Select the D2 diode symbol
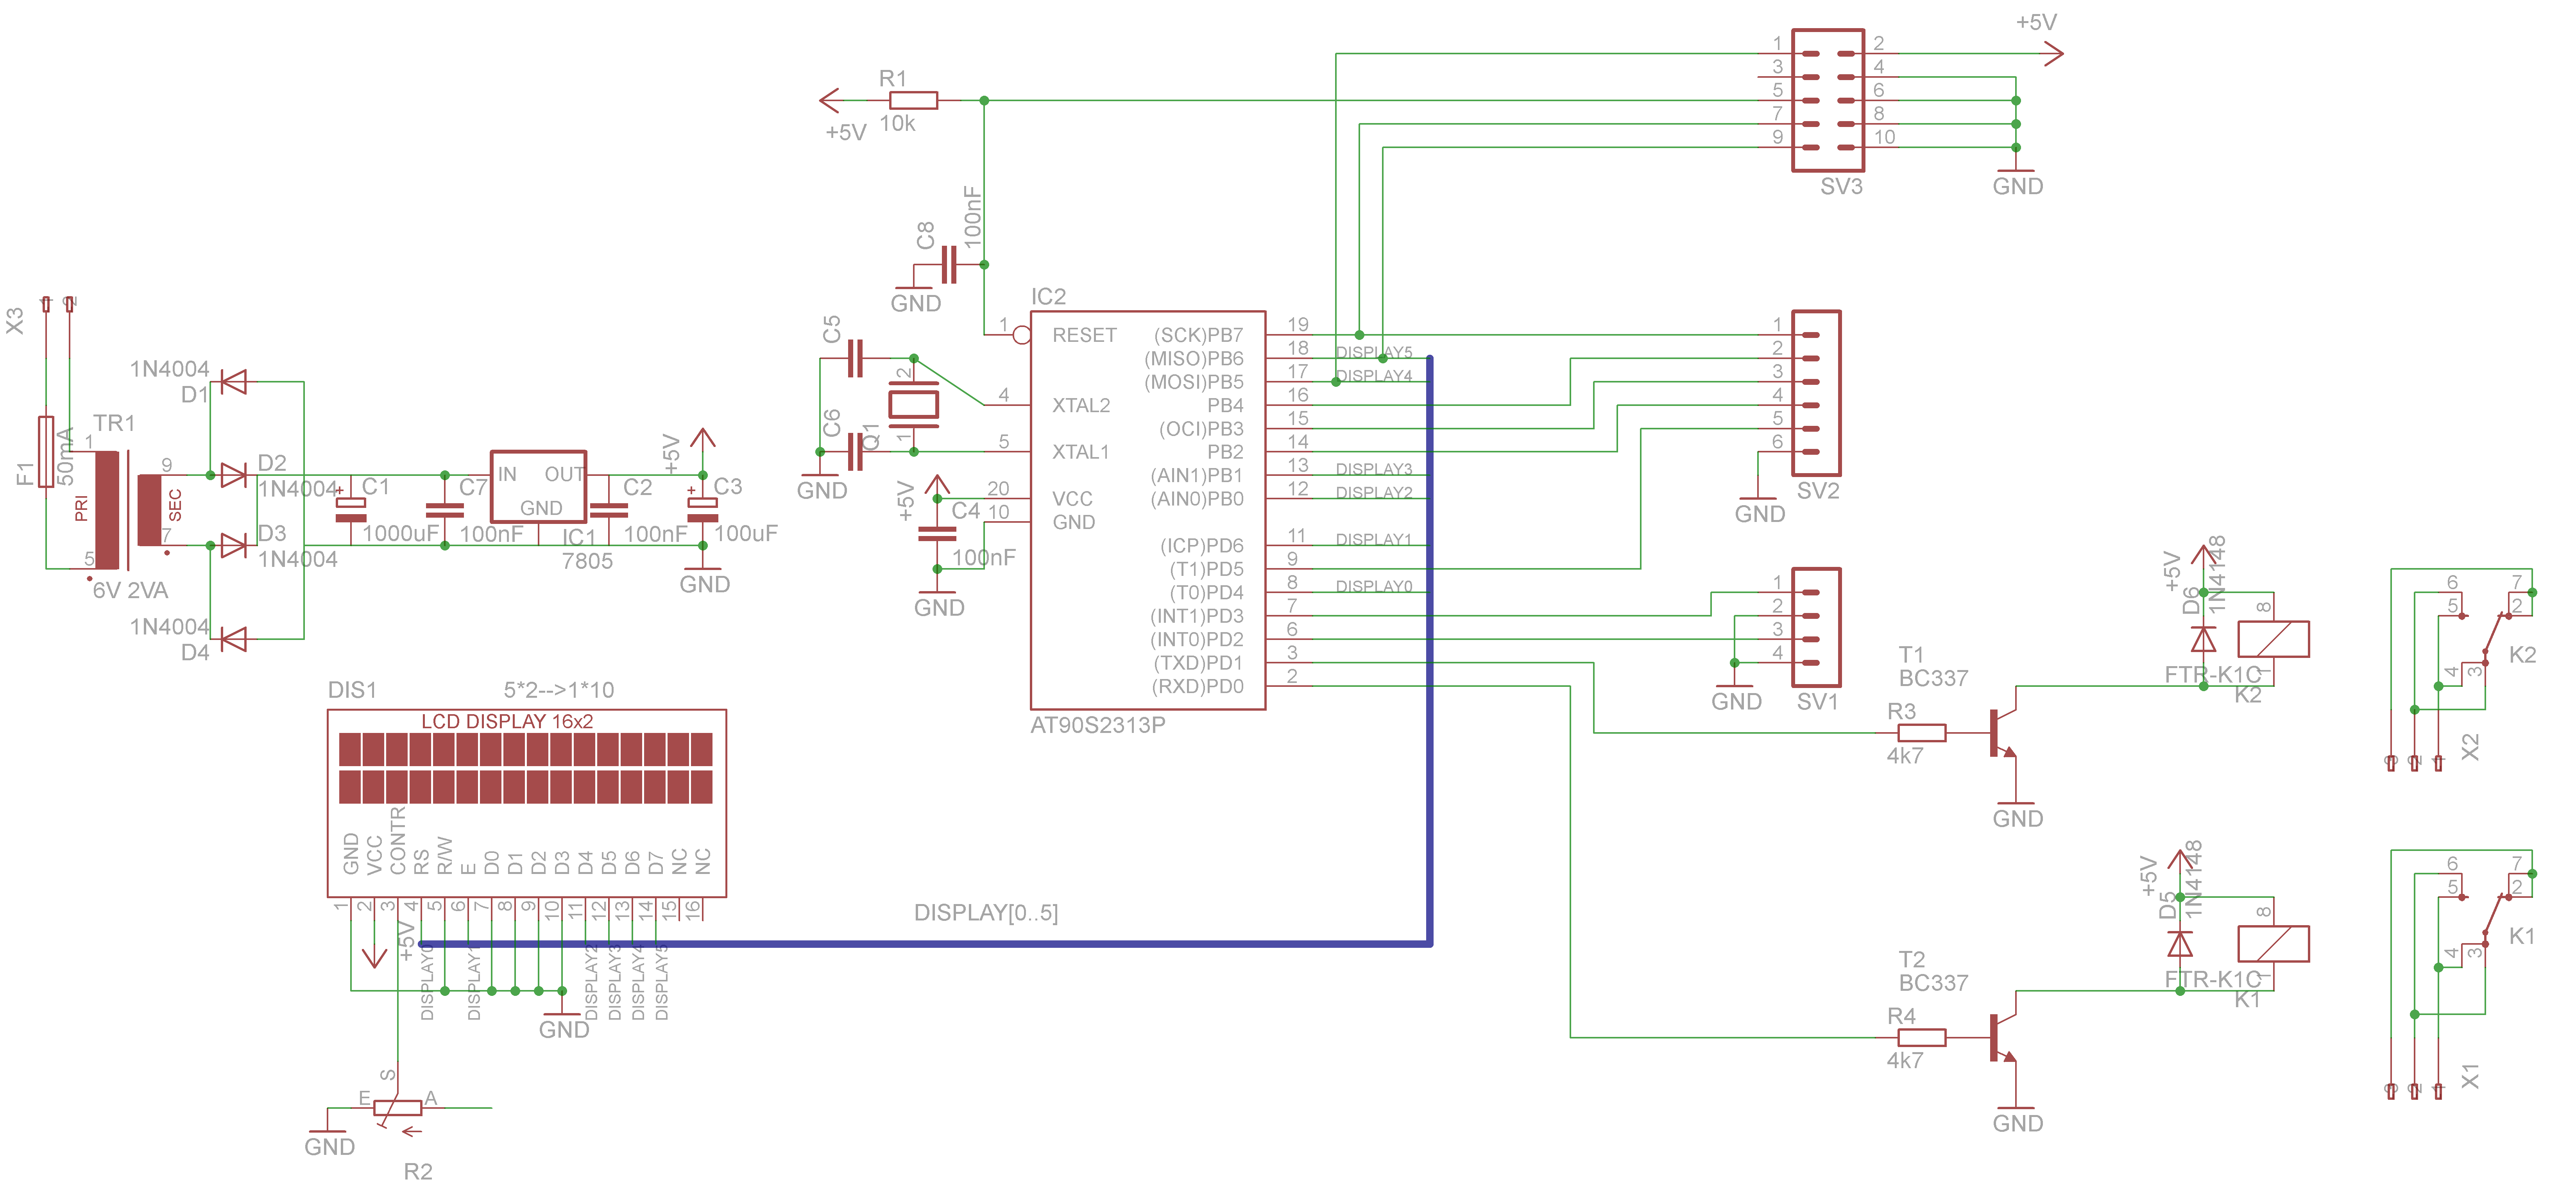Screen dimensions: 2576x1192 tap(234, 475)
